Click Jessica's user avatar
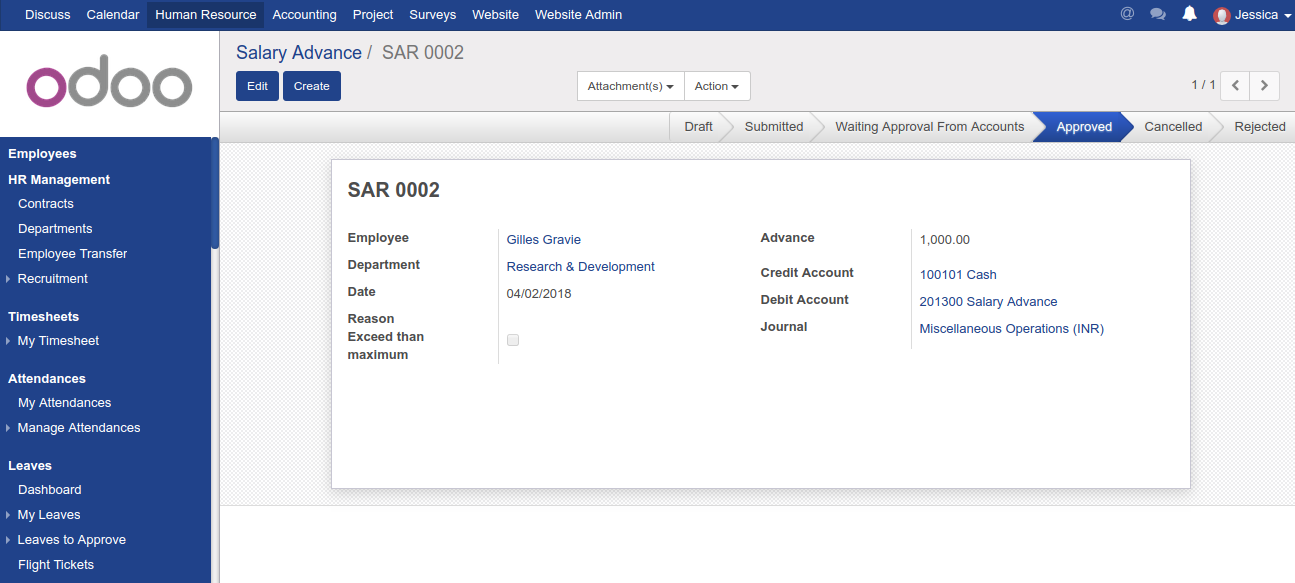Screen dimensions: 1295x583 1221,15
